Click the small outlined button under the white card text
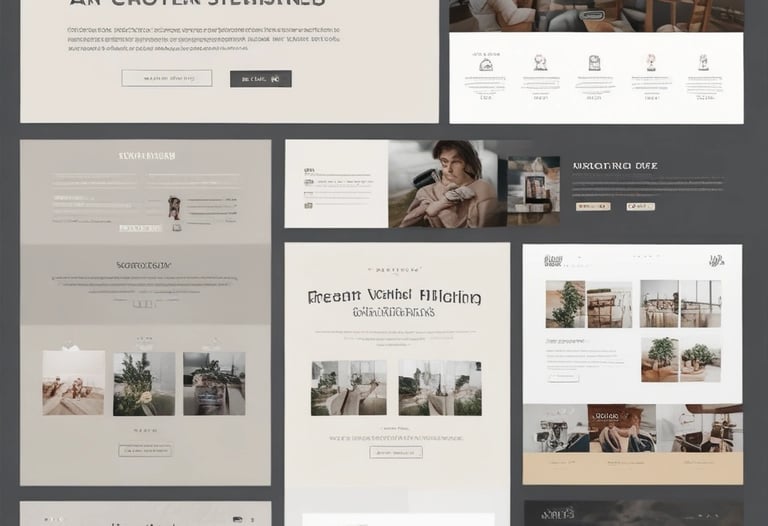The height and width of the screenshot is (526, 768). tap(563, 377)
